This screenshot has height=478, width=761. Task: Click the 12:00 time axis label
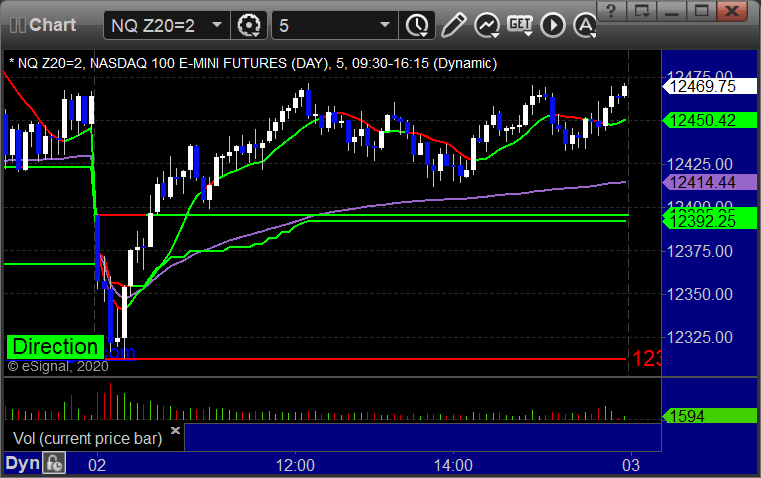(x=295, y=465)
